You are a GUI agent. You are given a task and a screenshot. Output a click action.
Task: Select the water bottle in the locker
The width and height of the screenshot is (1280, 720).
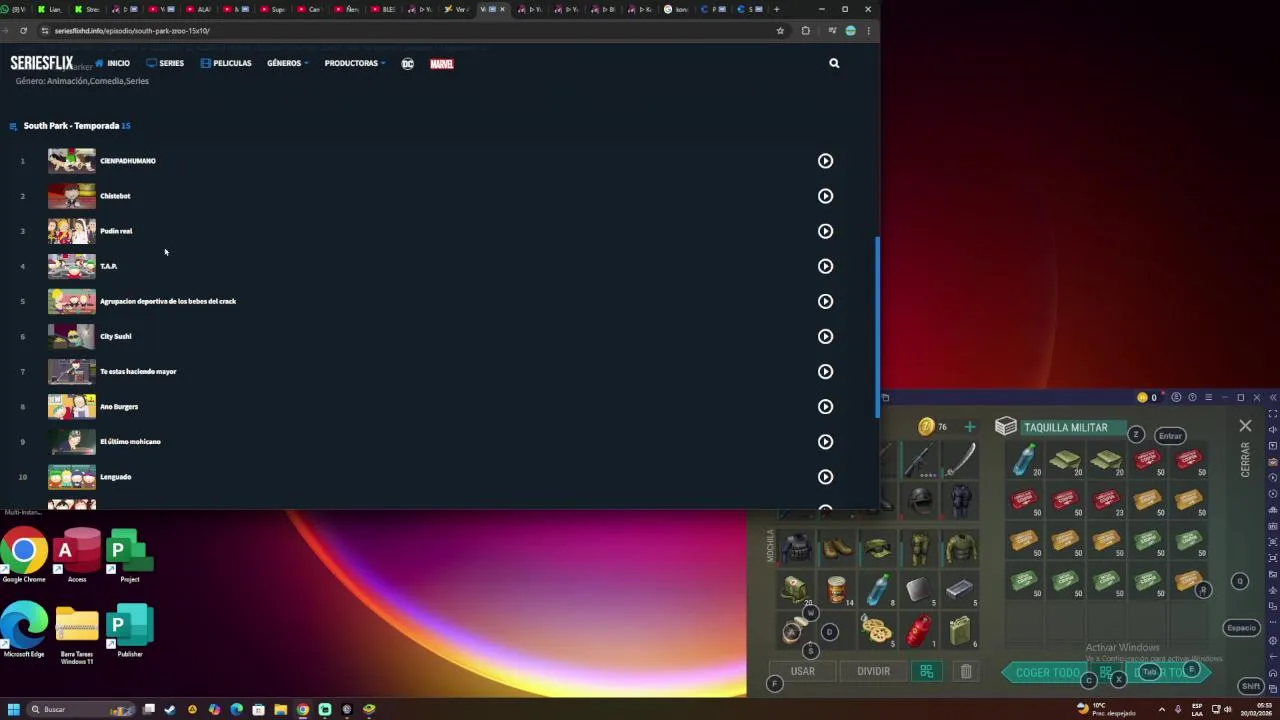1024,460
